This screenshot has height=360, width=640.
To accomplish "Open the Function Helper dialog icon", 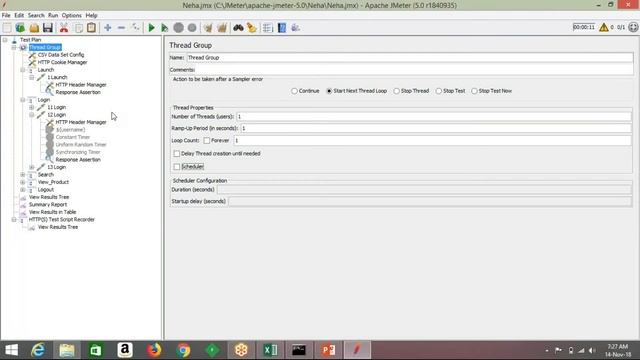I will (x=268, y=28).
